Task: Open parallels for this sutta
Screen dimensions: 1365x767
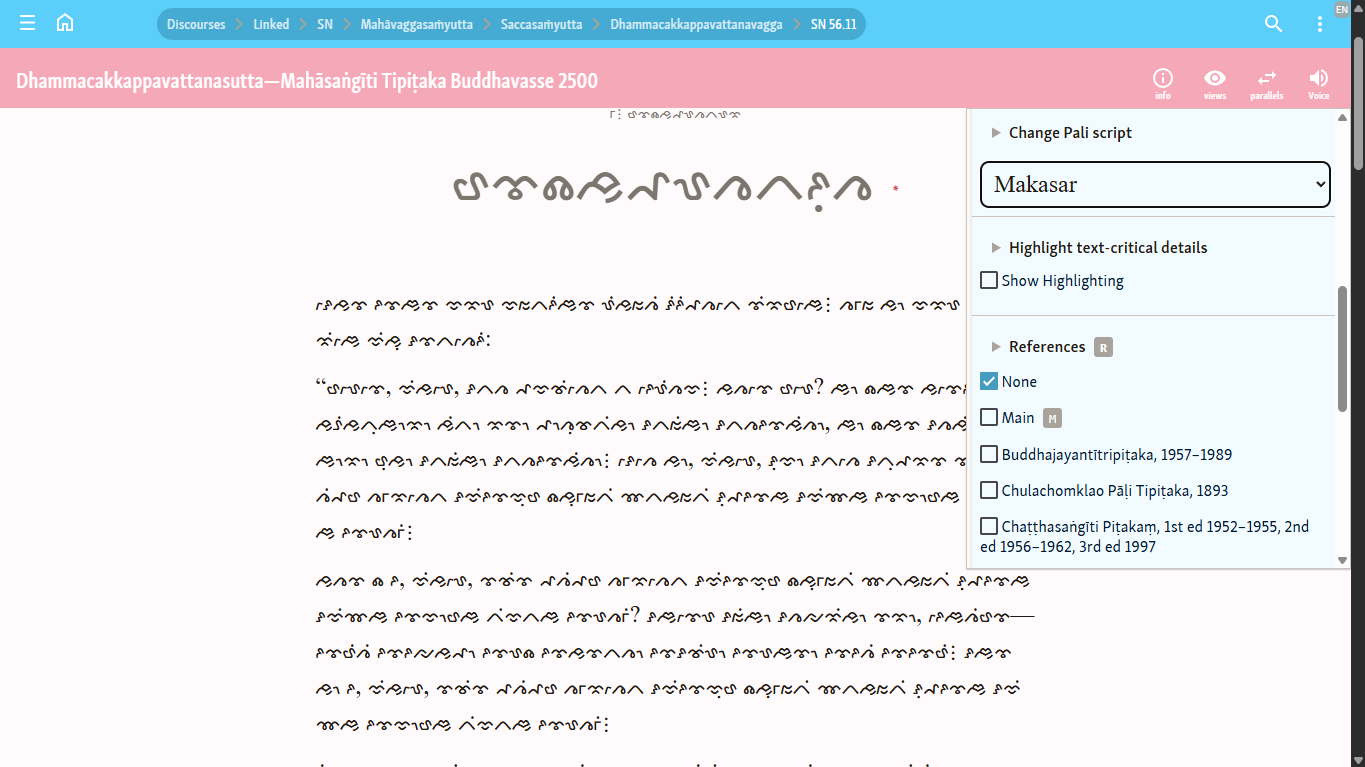Action: (1267, 83)
